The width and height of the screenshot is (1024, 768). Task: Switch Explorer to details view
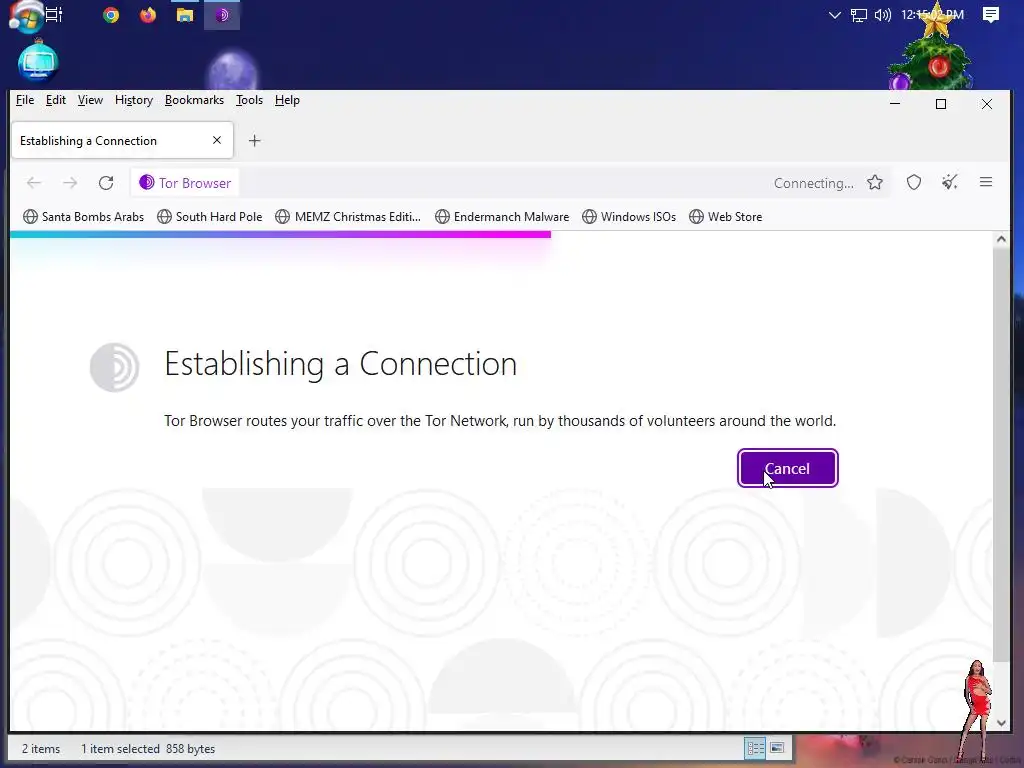coord(756,748)
